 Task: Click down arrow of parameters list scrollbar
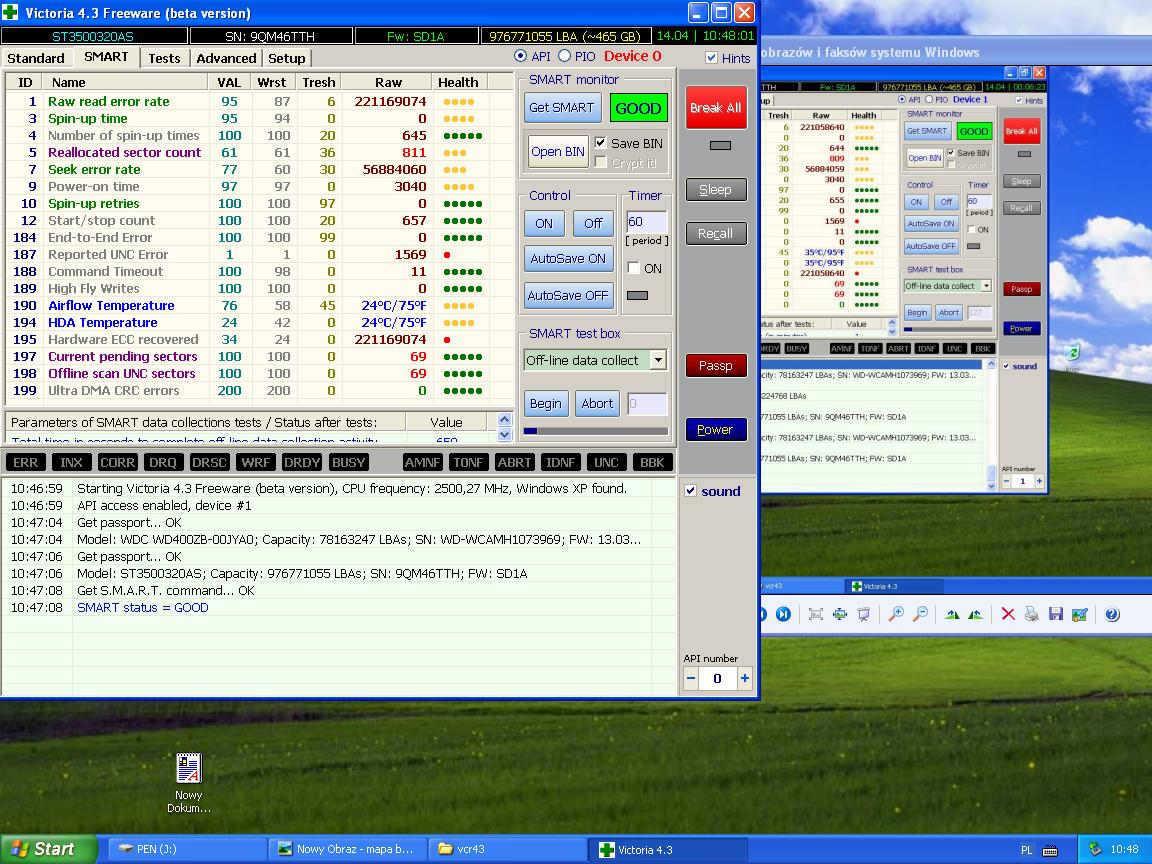click(504, 434)
